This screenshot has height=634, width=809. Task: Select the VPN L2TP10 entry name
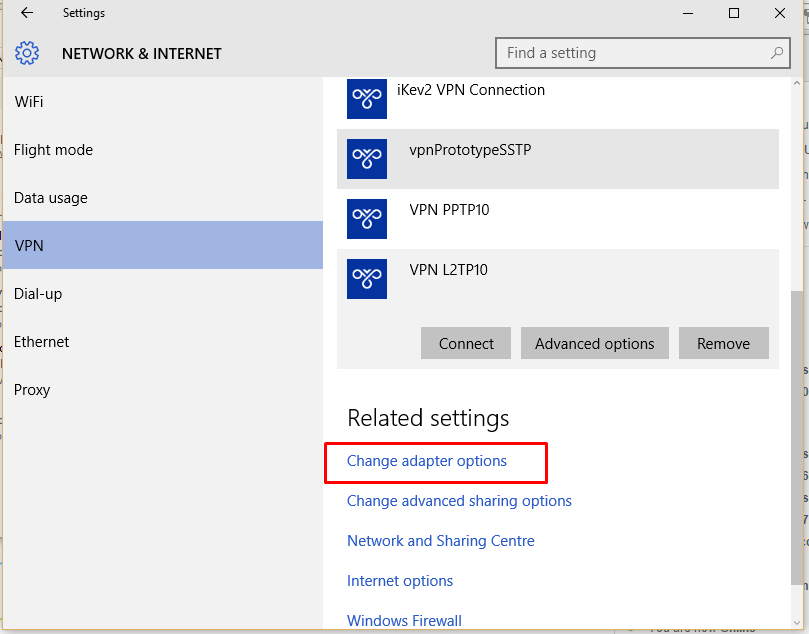click(448, 270)
